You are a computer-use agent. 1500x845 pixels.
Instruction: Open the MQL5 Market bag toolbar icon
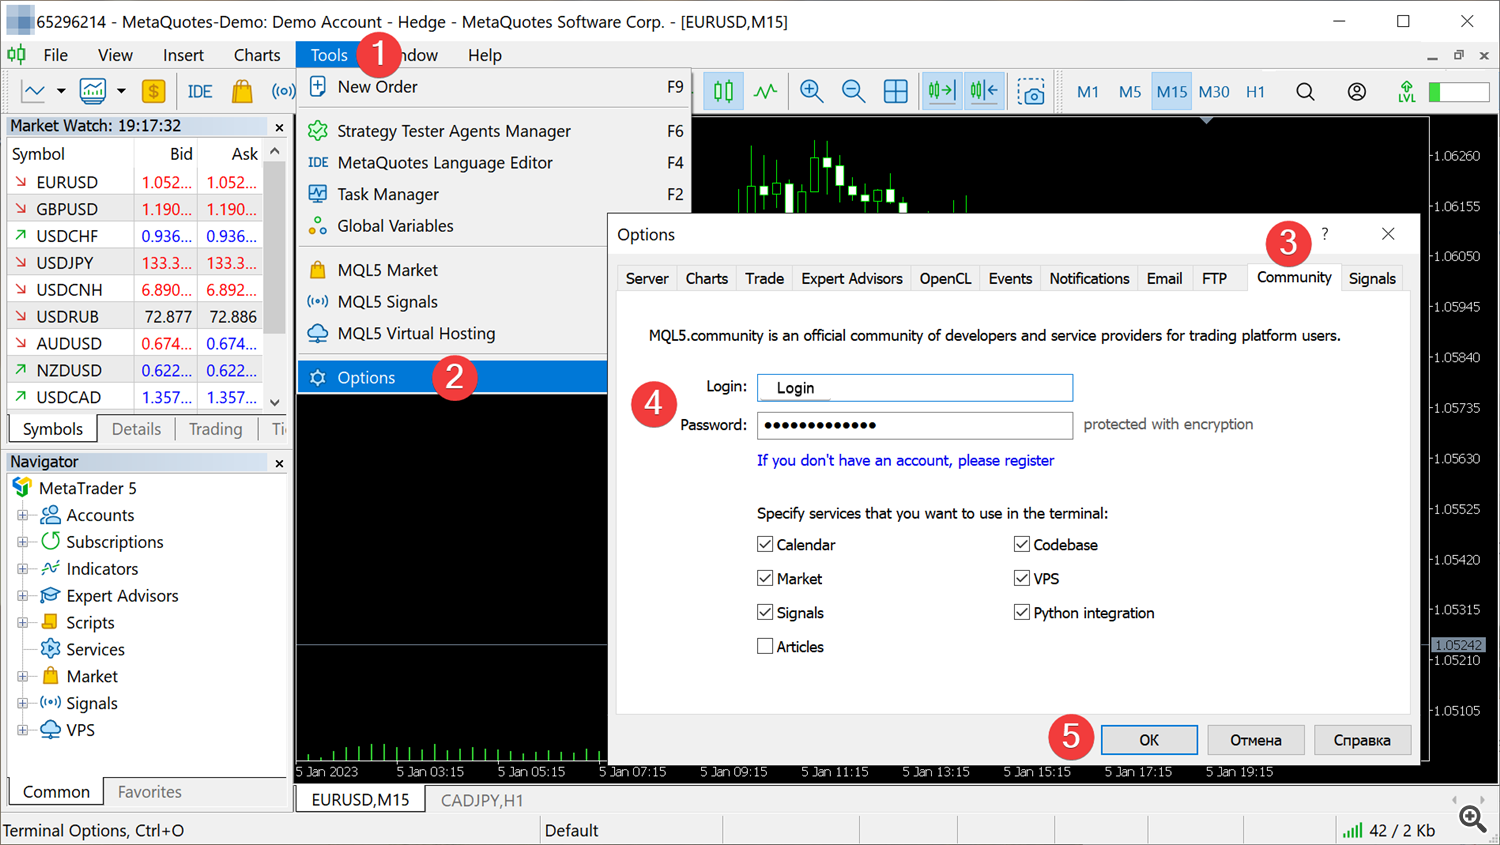click(242, 92)
